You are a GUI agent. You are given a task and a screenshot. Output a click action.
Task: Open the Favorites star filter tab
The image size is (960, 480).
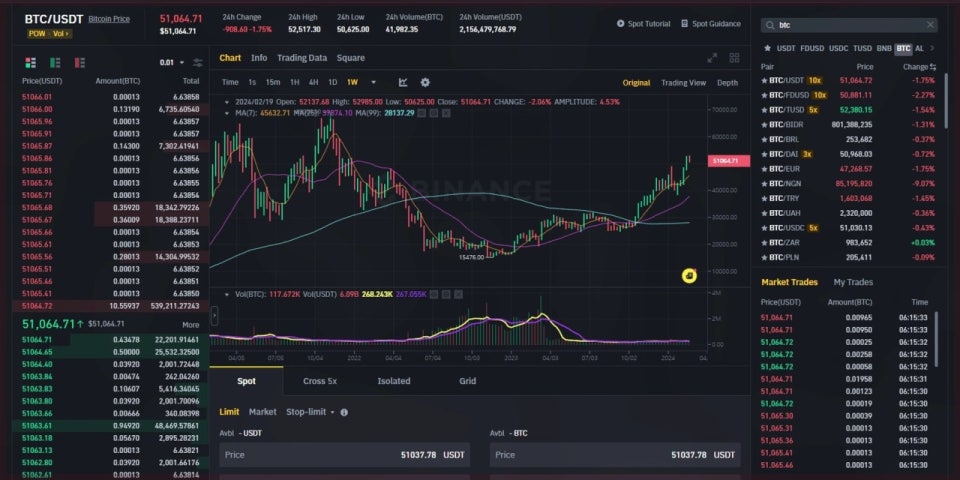pyautogui.click(x=767, y=48)
